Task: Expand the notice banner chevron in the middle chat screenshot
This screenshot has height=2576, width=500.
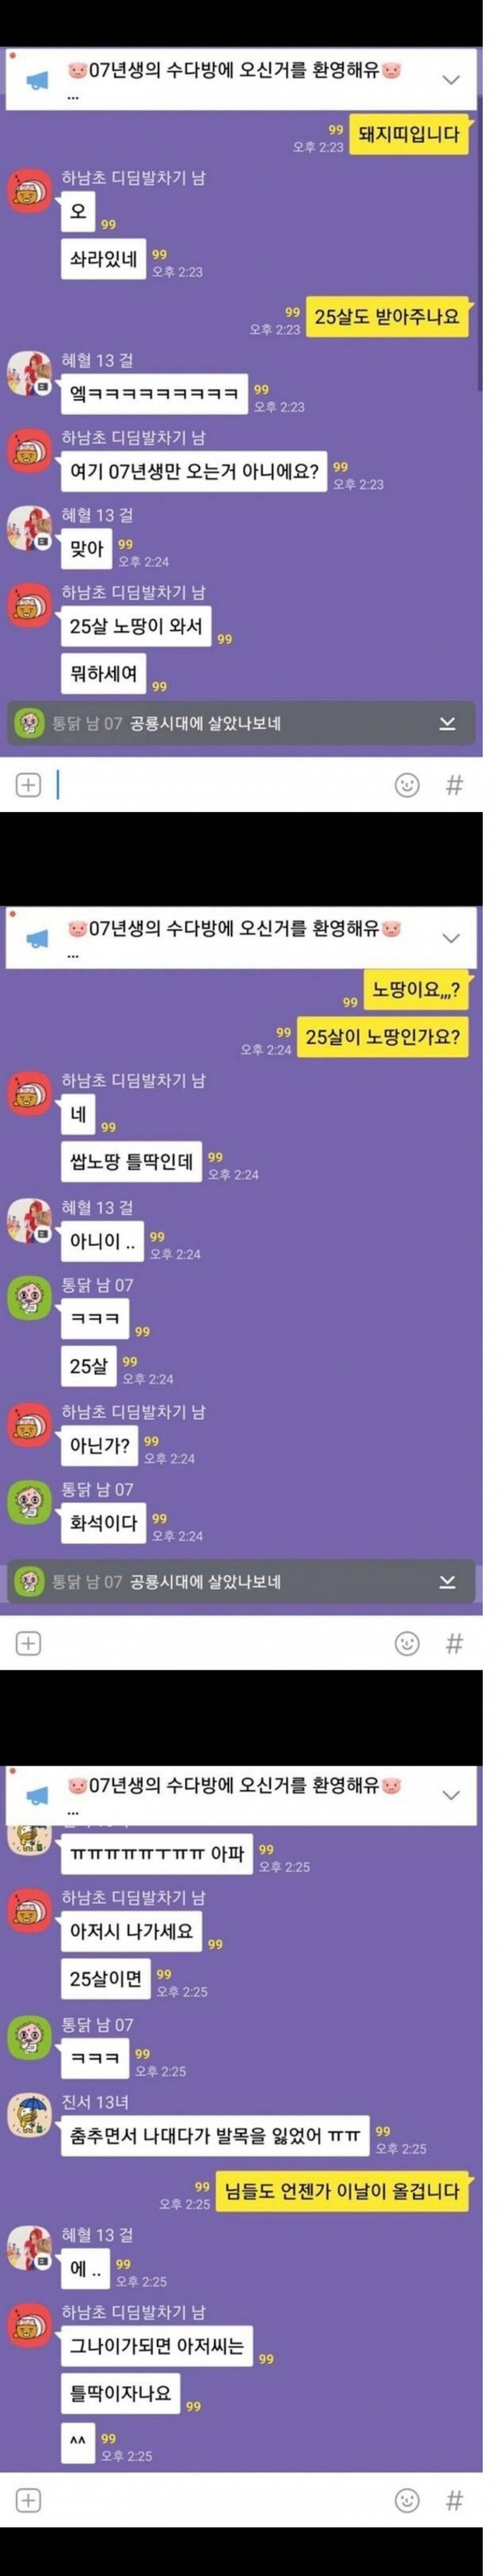Action: [x=451, y=938]
